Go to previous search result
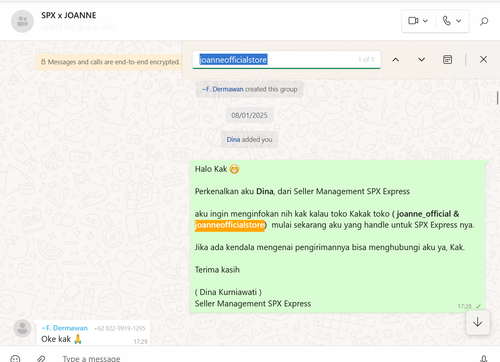 click(396, 60)
